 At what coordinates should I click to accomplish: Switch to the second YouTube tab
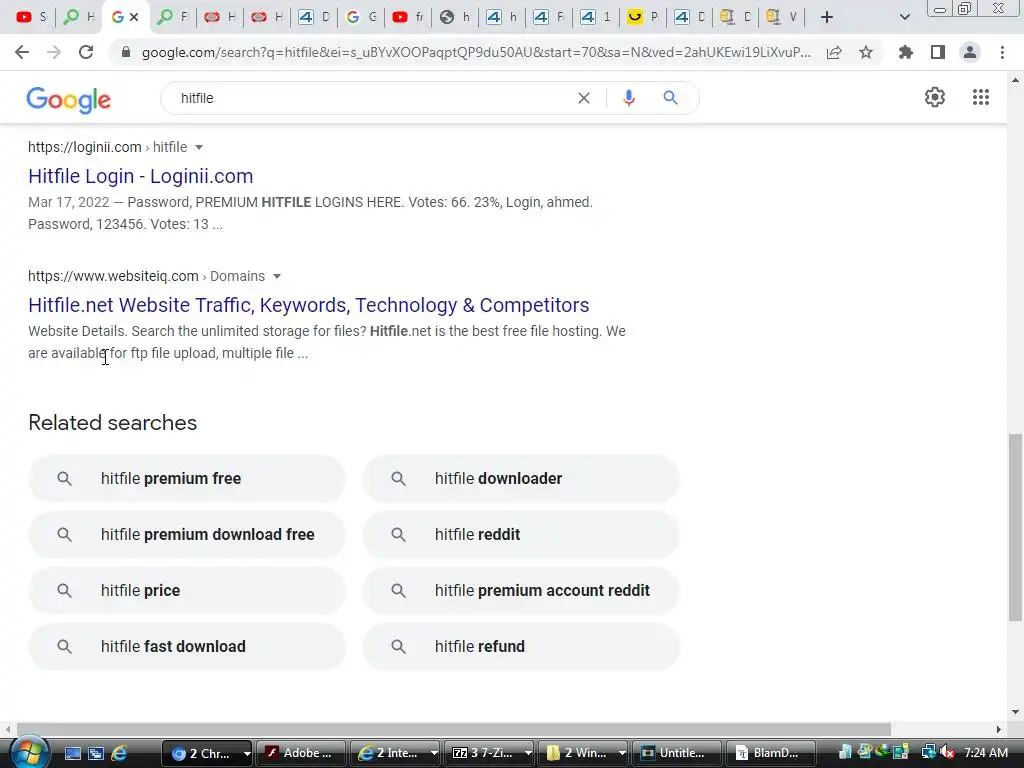407,17
